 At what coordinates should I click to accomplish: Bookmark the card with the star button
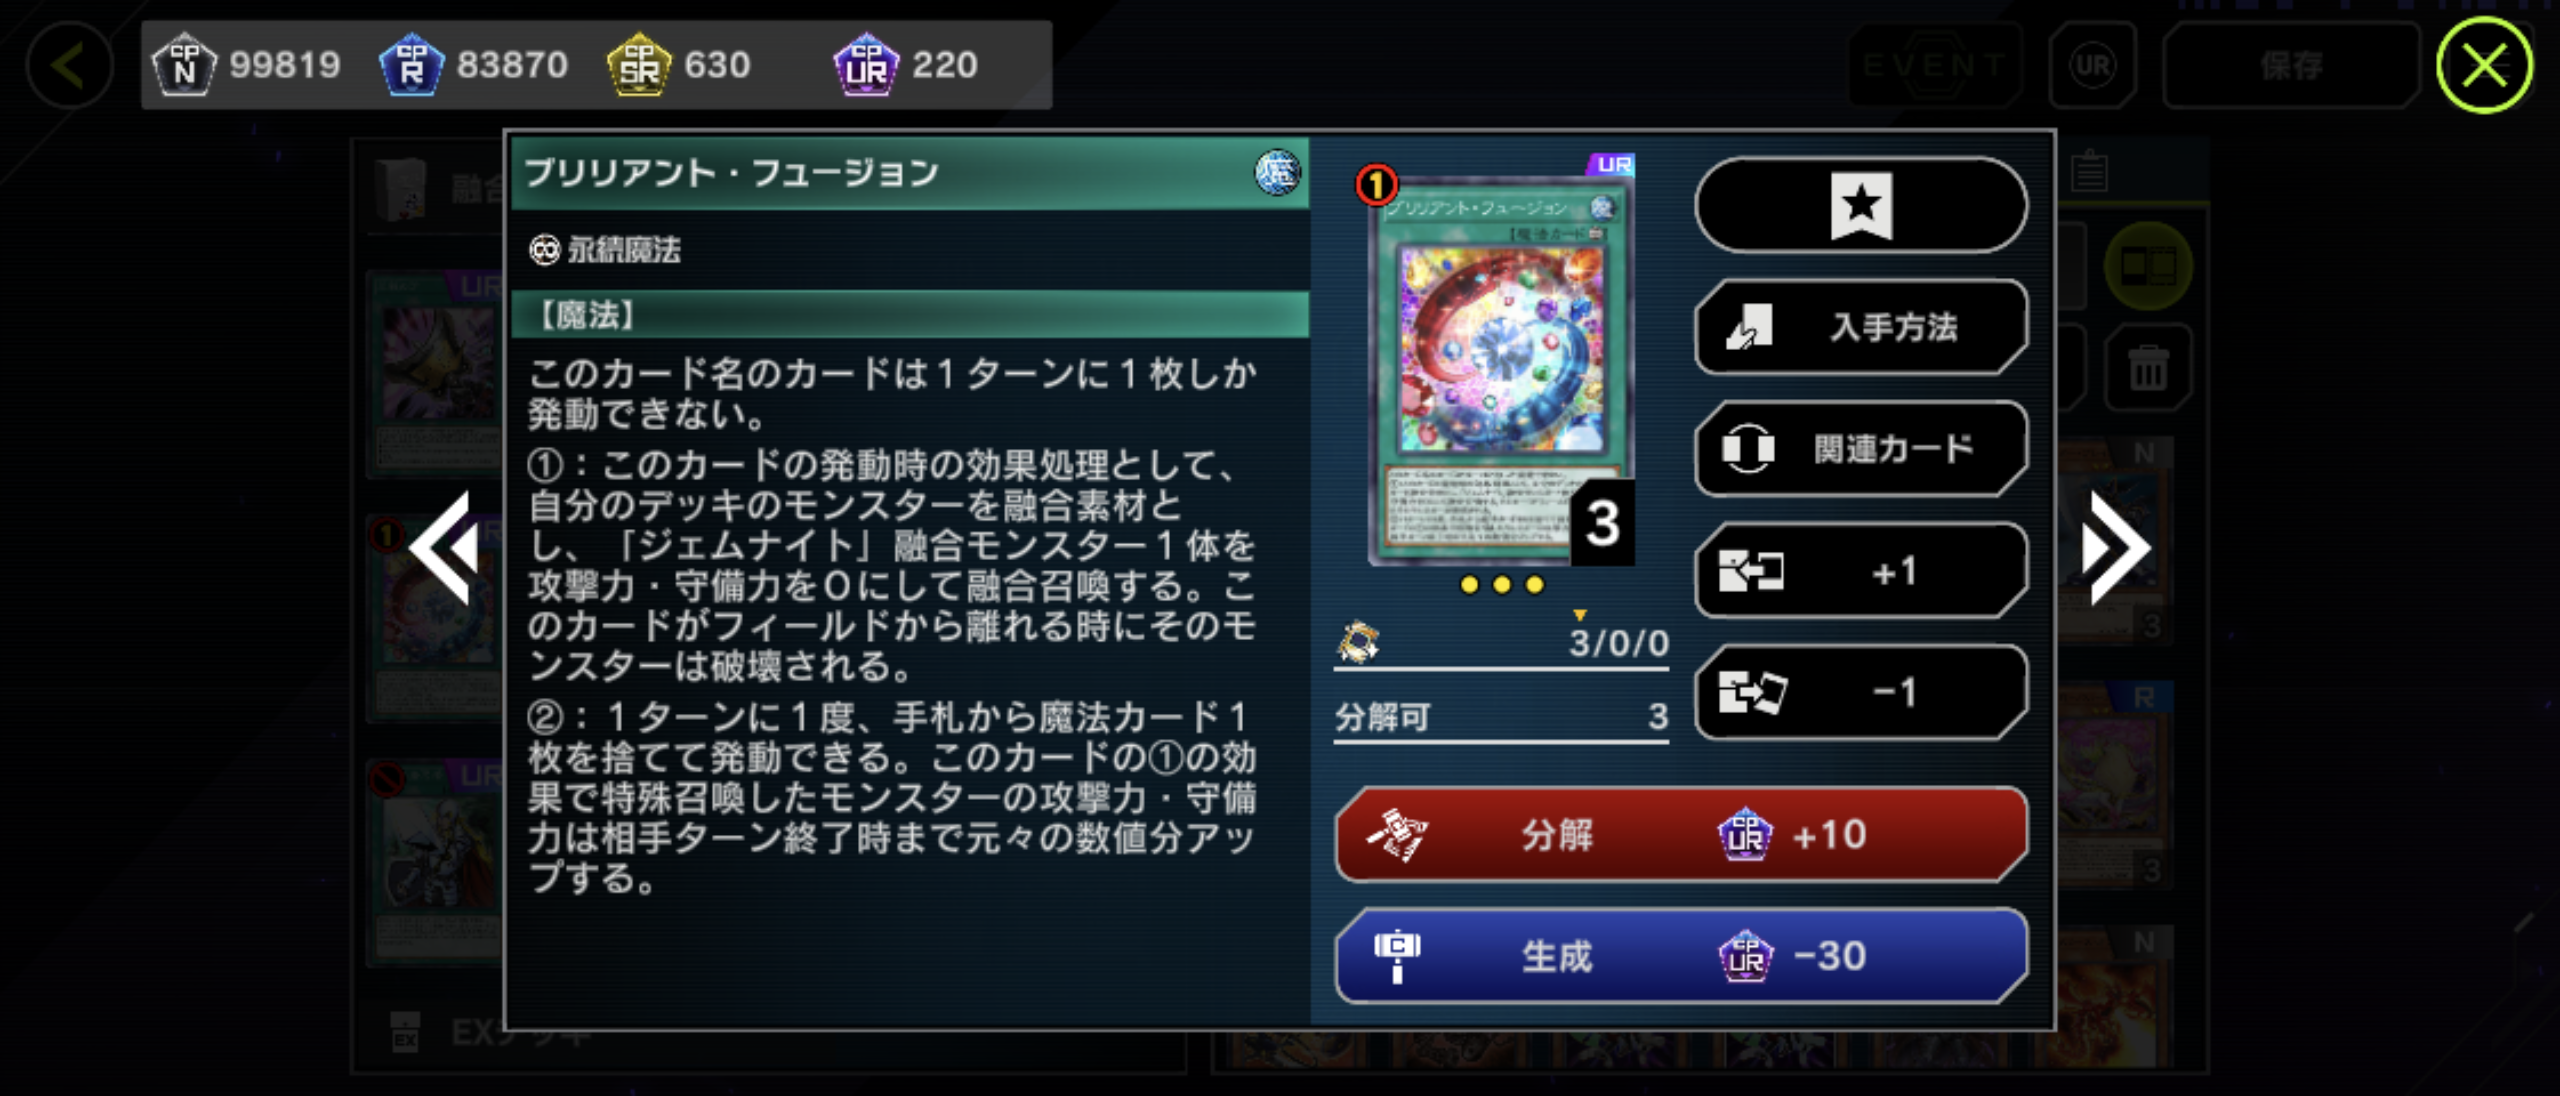(x=1861, y=205)
